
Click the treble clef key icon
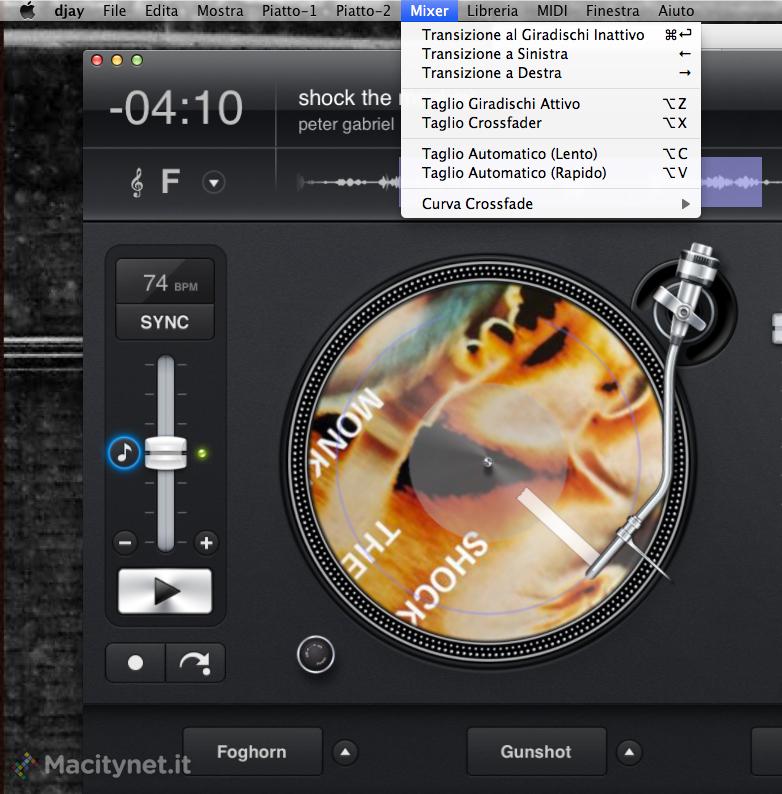click(x=137, y=182)
